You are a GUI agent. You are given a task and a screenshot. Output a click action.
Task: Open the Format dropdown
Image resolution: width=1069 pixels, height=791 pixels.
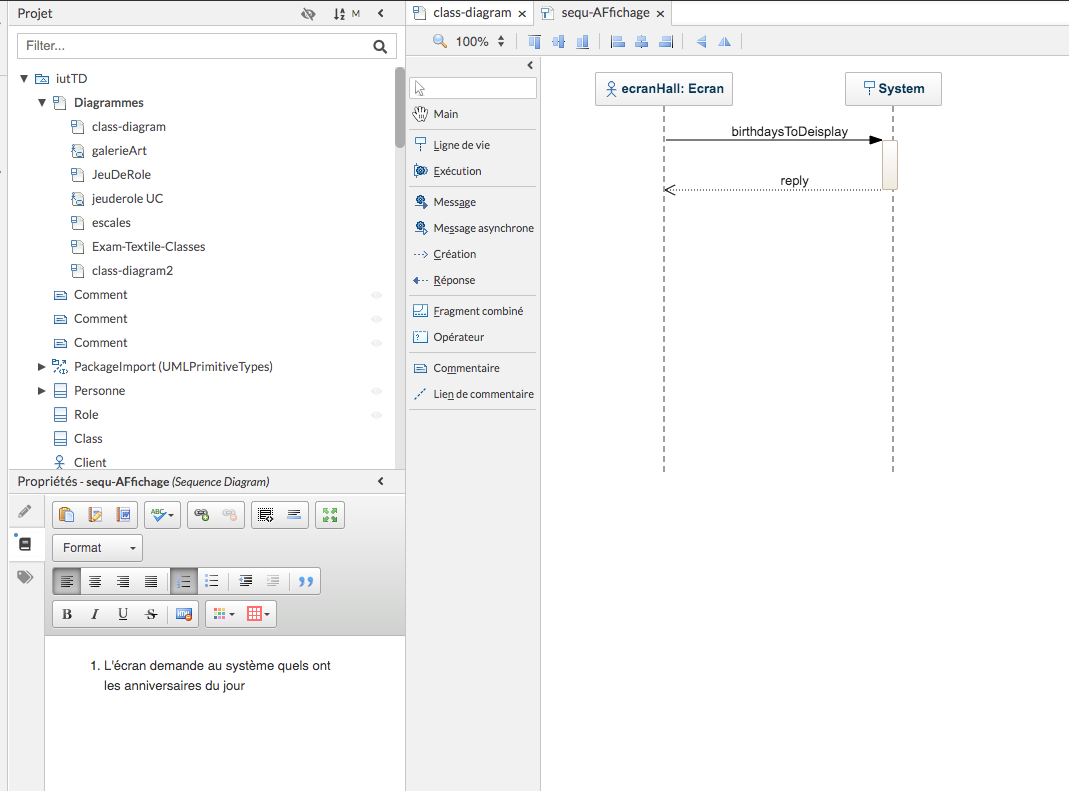(97, 548)
